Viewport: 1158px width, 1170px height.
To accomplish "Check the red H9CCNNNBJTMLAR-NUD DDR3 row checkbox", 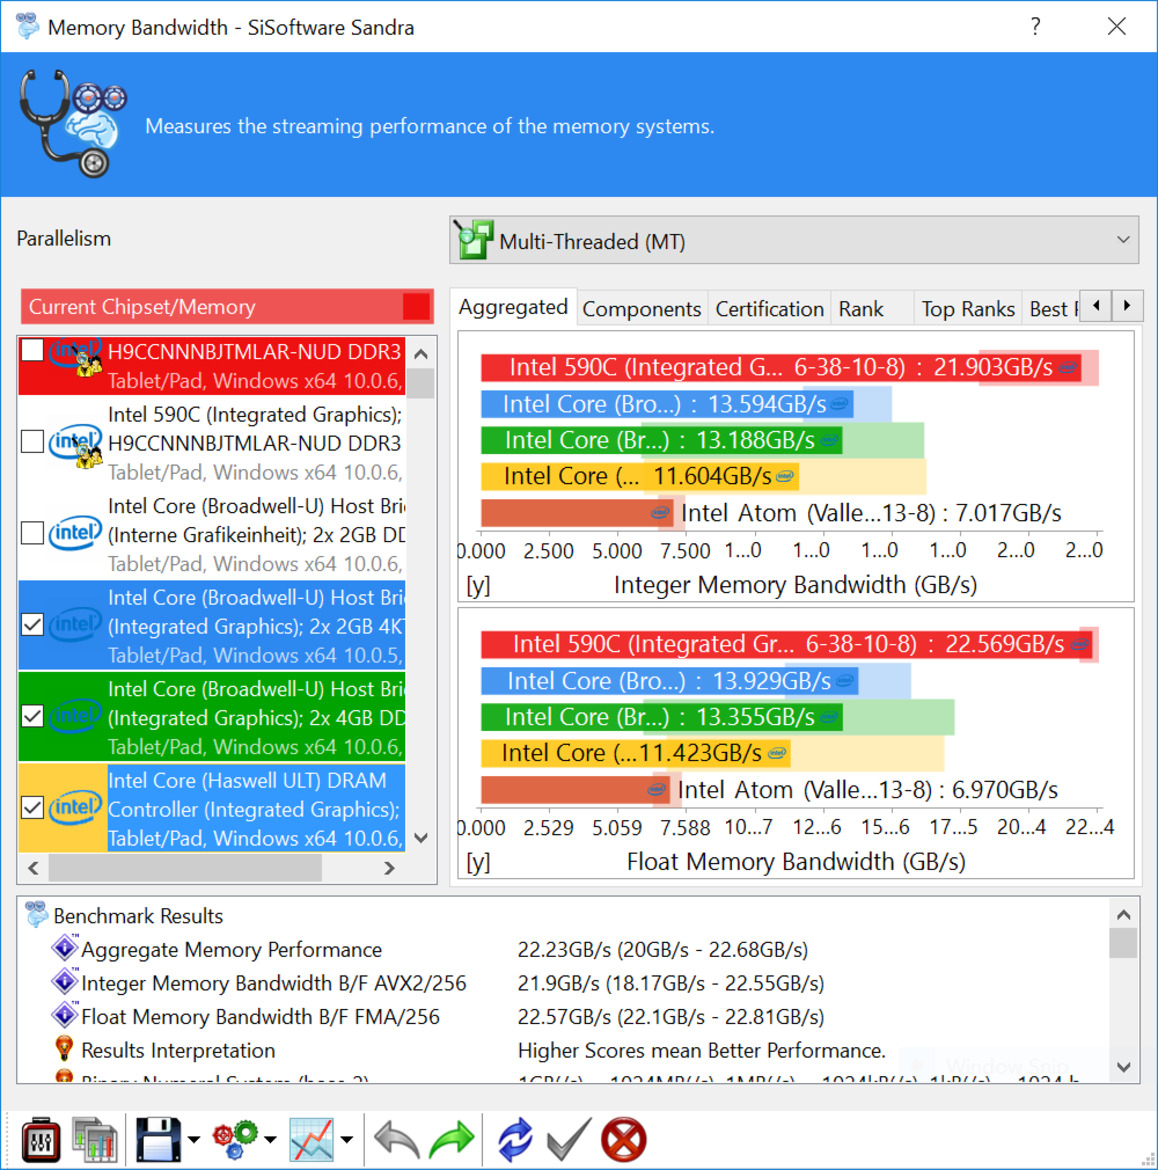I will coord(32,350).
